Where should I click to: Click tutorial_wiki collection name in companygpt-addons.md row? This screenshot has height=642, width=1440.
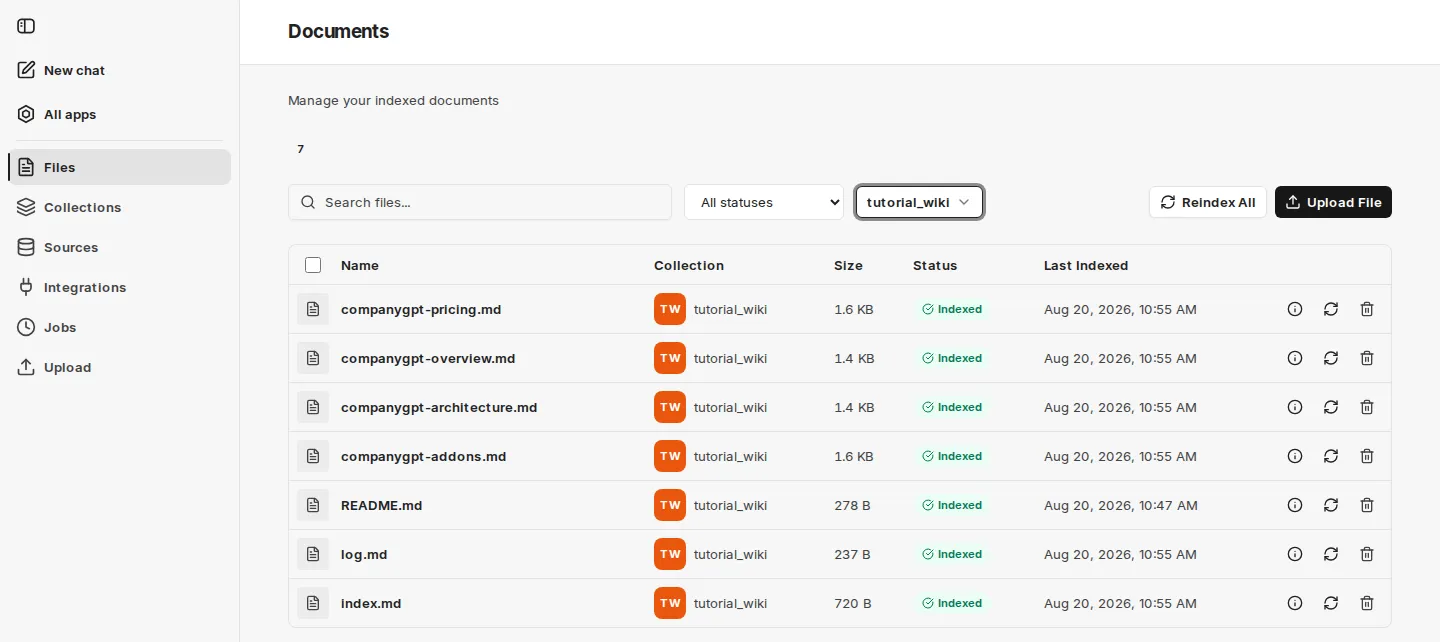[x=730, y=456]
